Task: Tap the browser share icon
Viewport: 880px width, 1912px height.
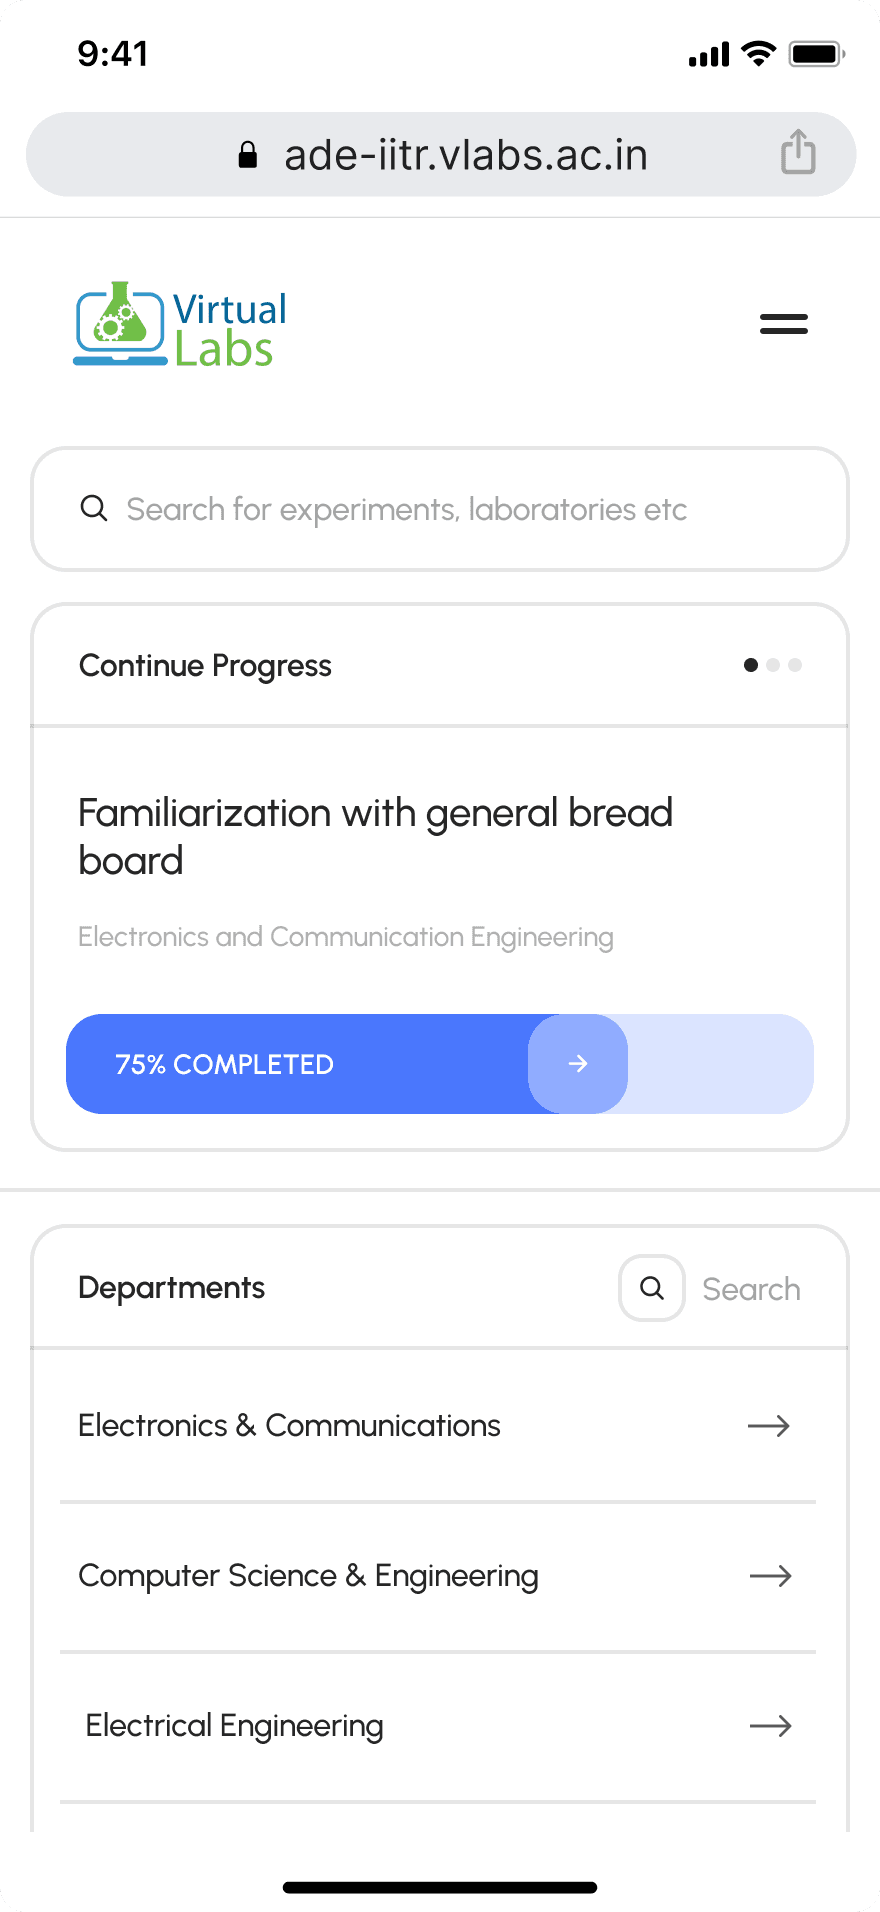Action: click(x=798, y=152)
